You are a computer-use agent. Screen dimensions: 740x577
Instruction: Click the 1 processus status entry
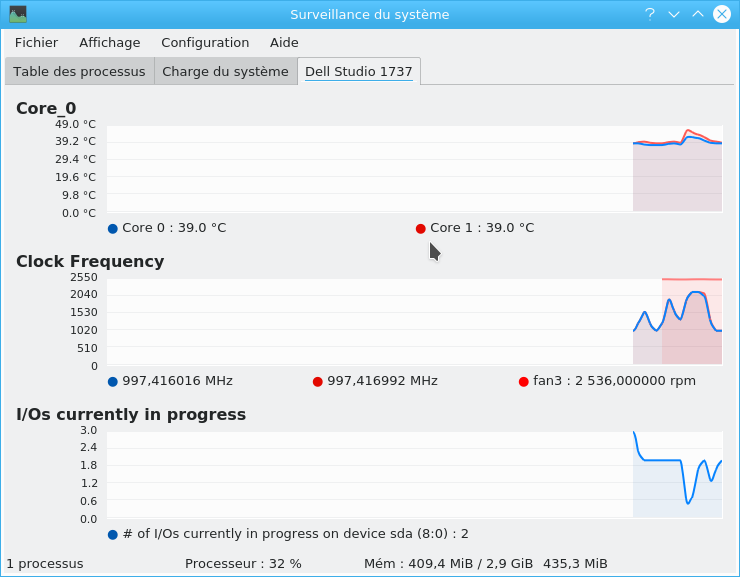45,564
